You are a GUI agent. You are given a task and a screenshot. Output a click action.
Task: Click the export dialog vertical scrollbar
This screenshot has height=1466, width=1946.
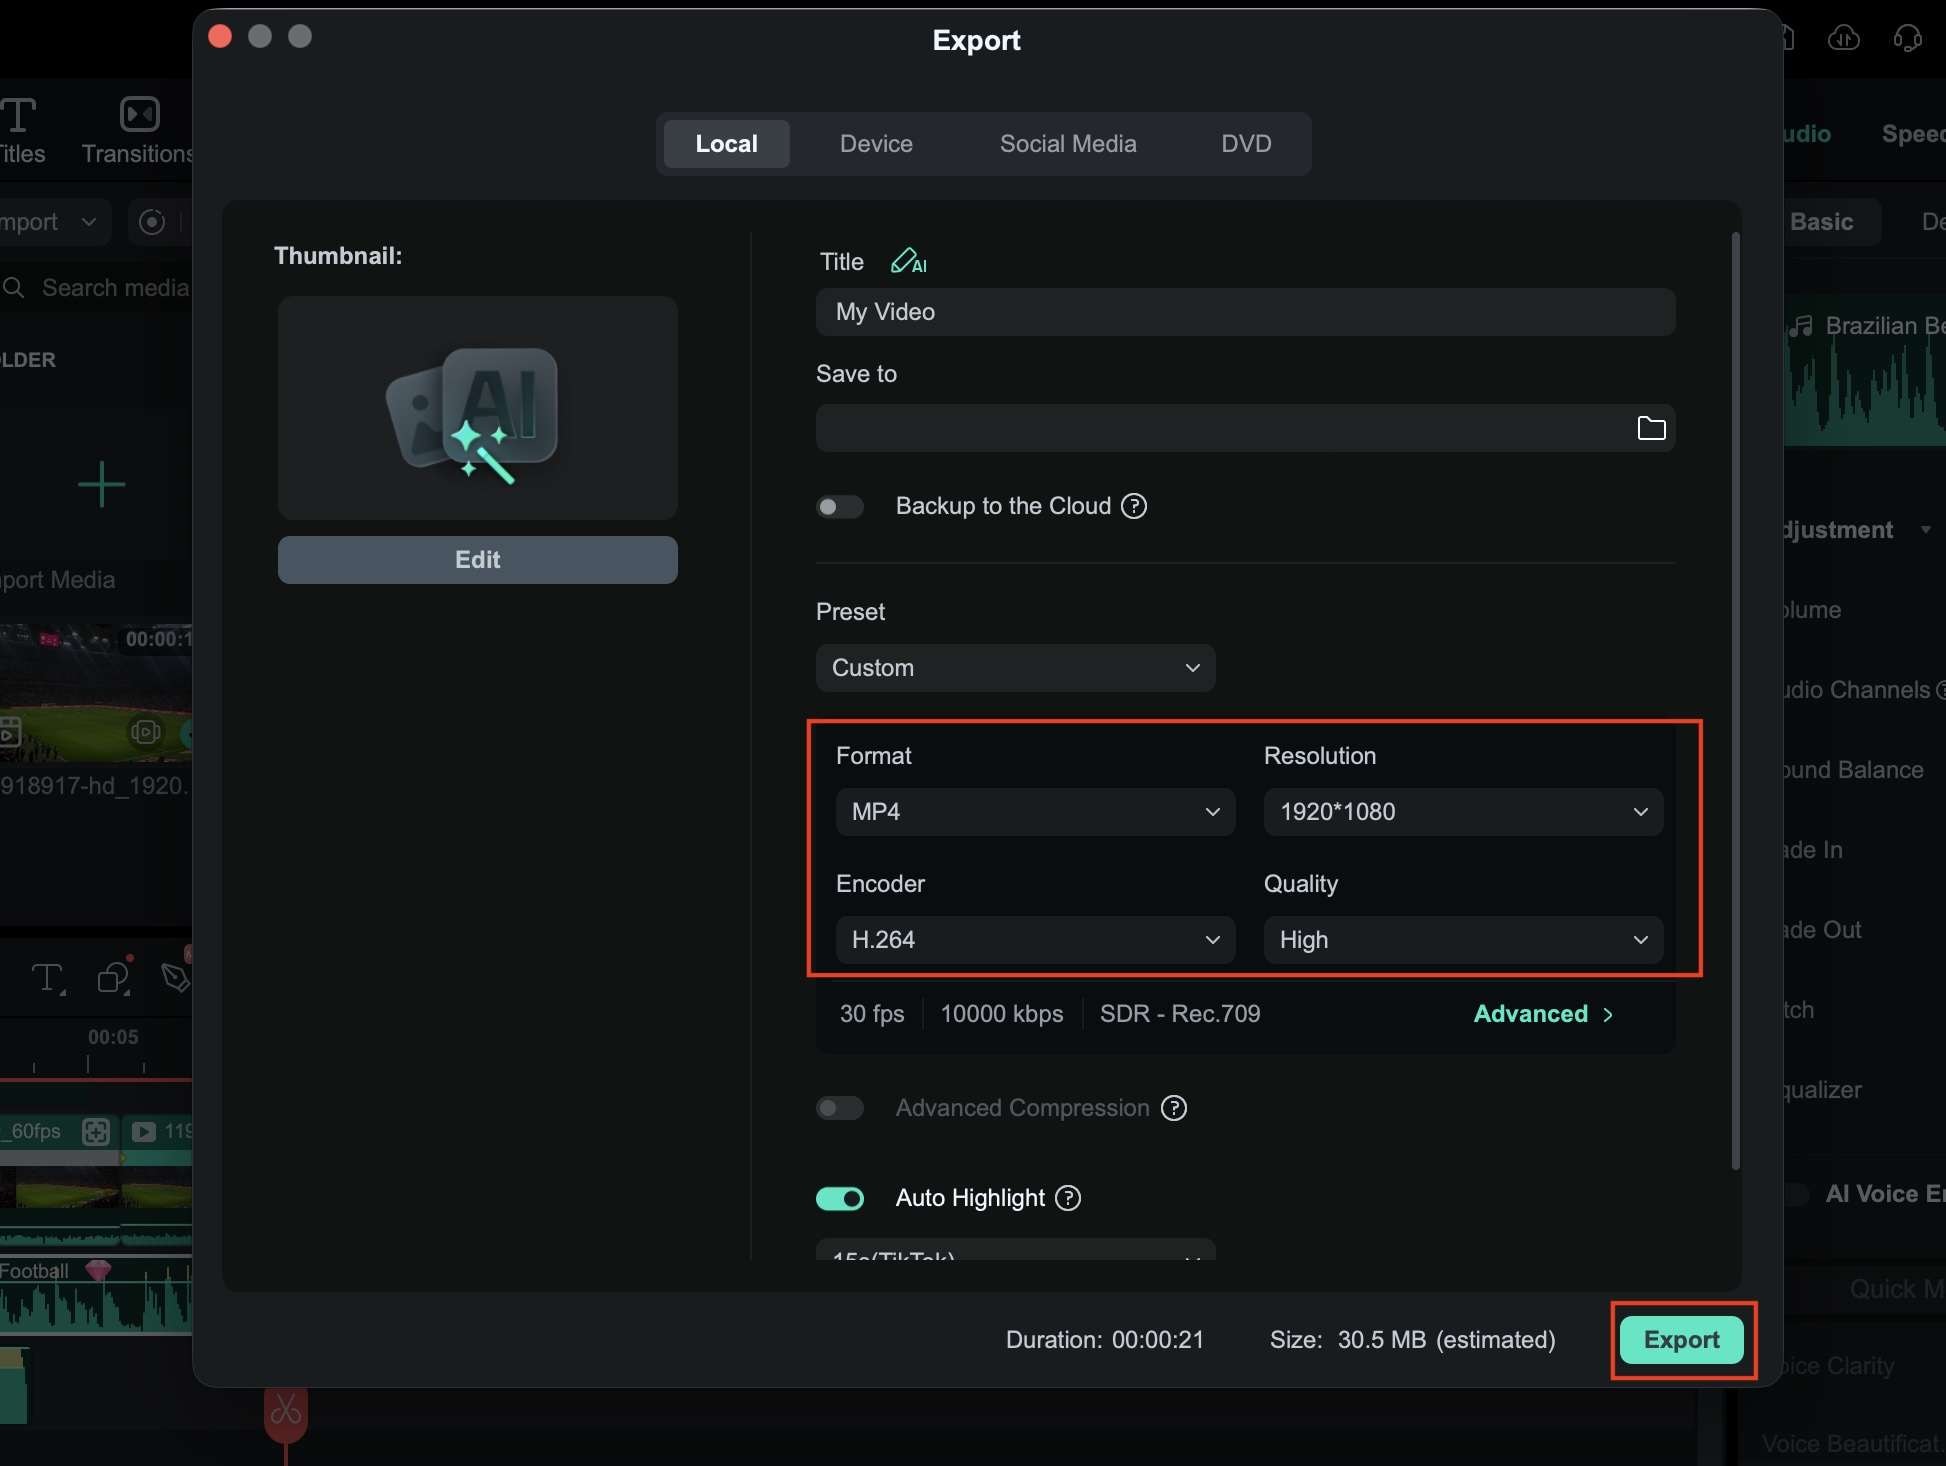1735,700
